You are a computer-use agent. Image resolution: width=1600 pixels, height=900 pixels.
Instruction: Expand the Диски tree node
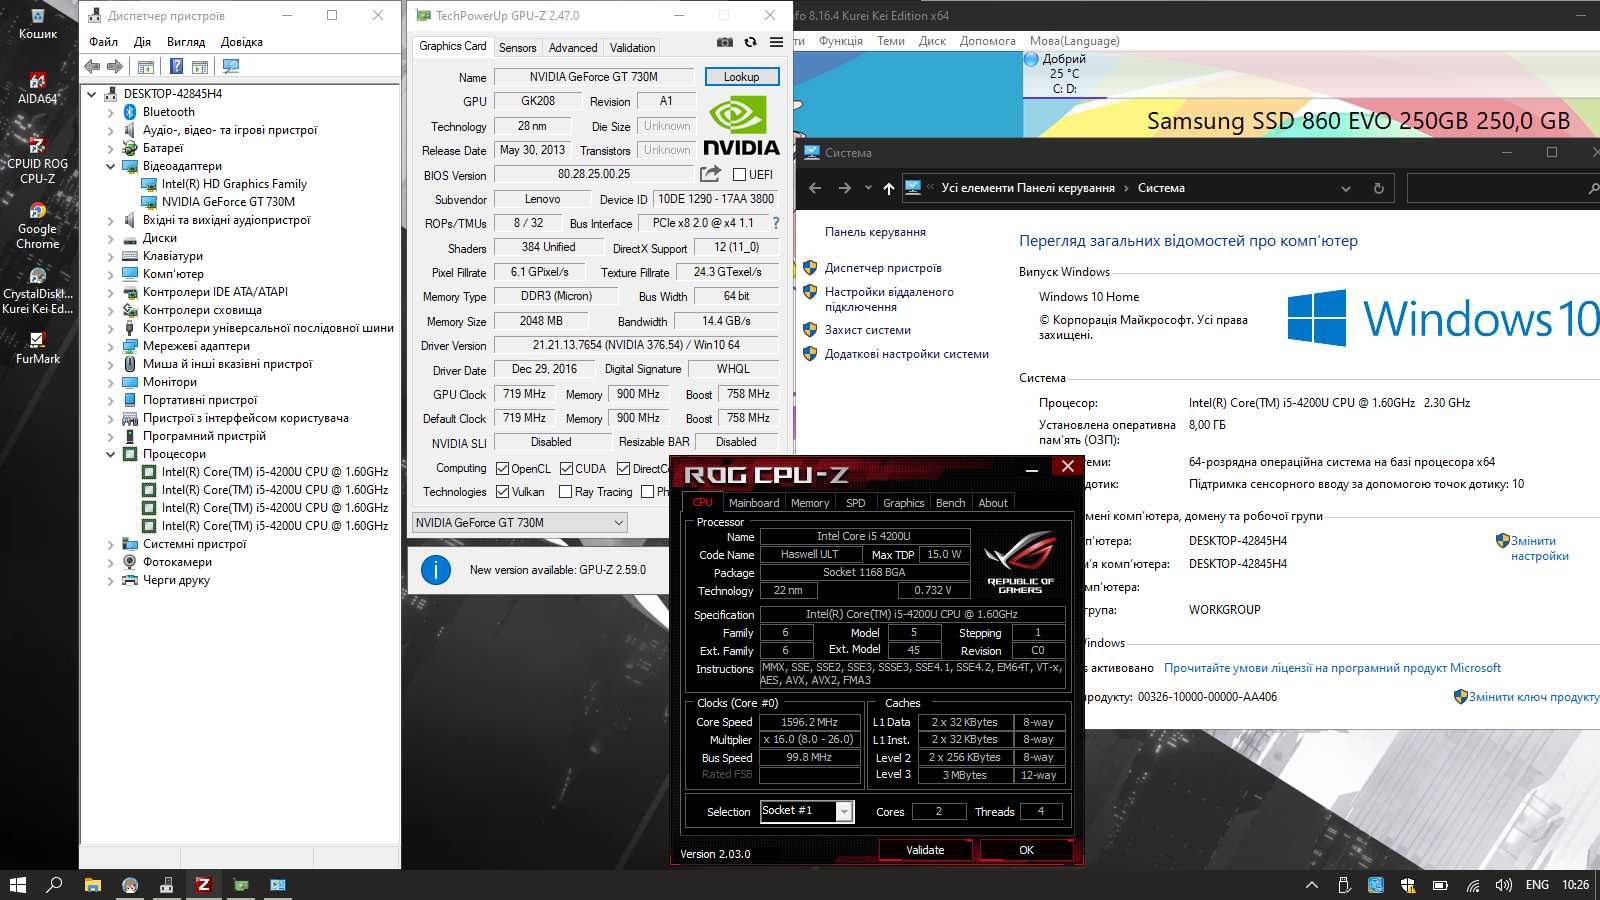click(x=110, y=238)
